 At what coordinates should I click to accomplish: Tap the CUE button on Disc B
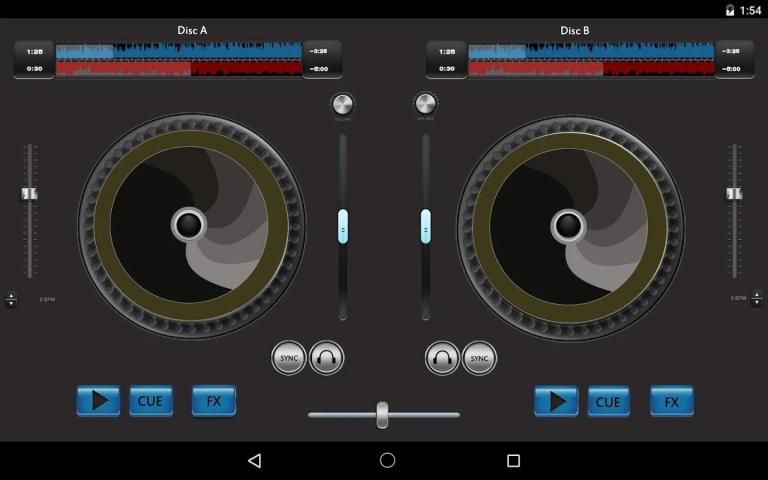608,402
